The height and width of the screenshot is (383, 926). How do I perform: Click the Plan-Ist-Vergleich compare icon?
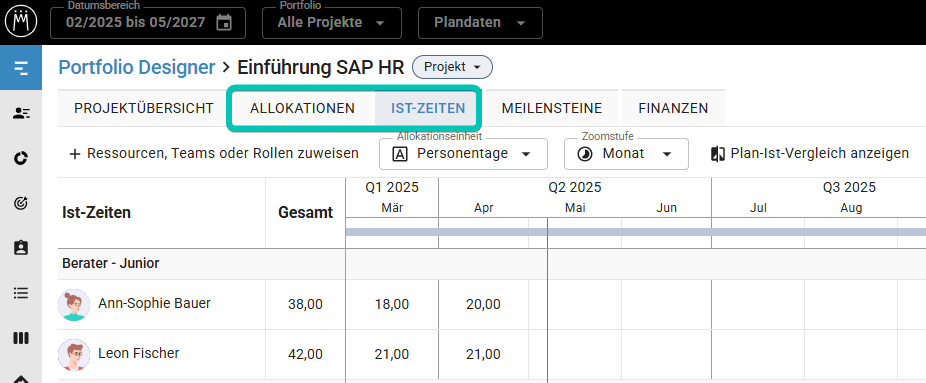718,154
